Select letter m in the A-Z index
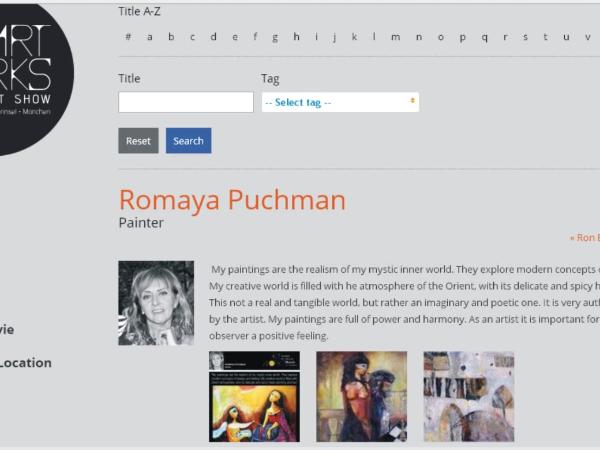Image resolution: width=600 pixels, height=450 pixels. tap(395, 38)
